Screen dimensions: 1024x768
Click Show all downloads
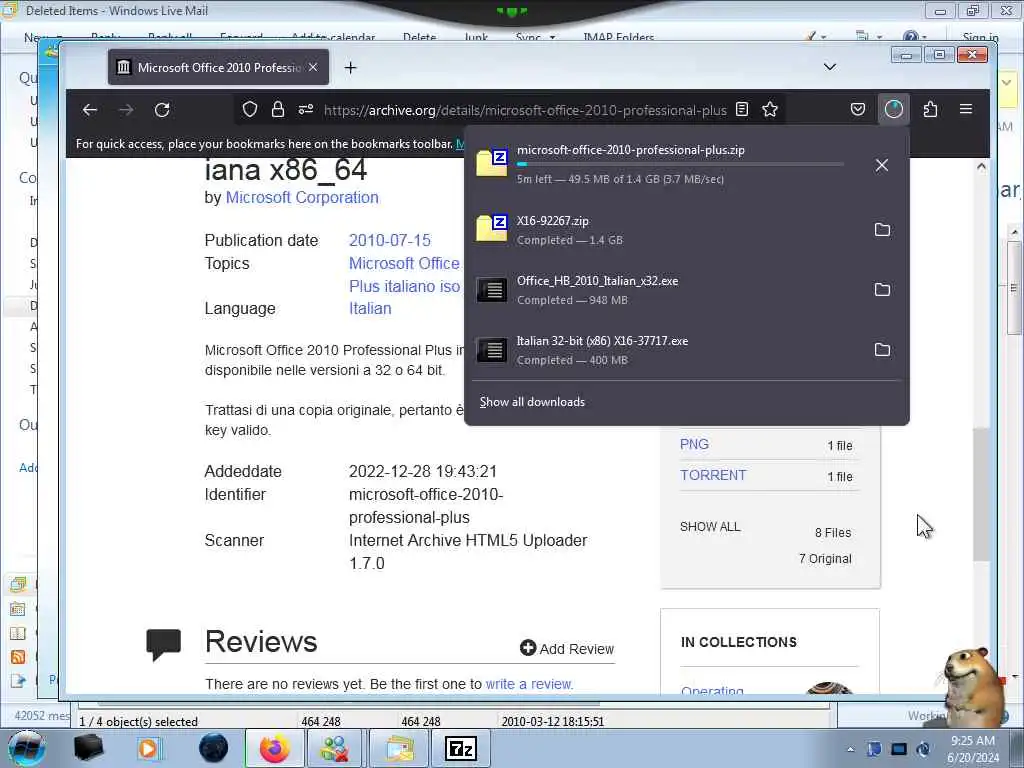click(x=532, y=402)
